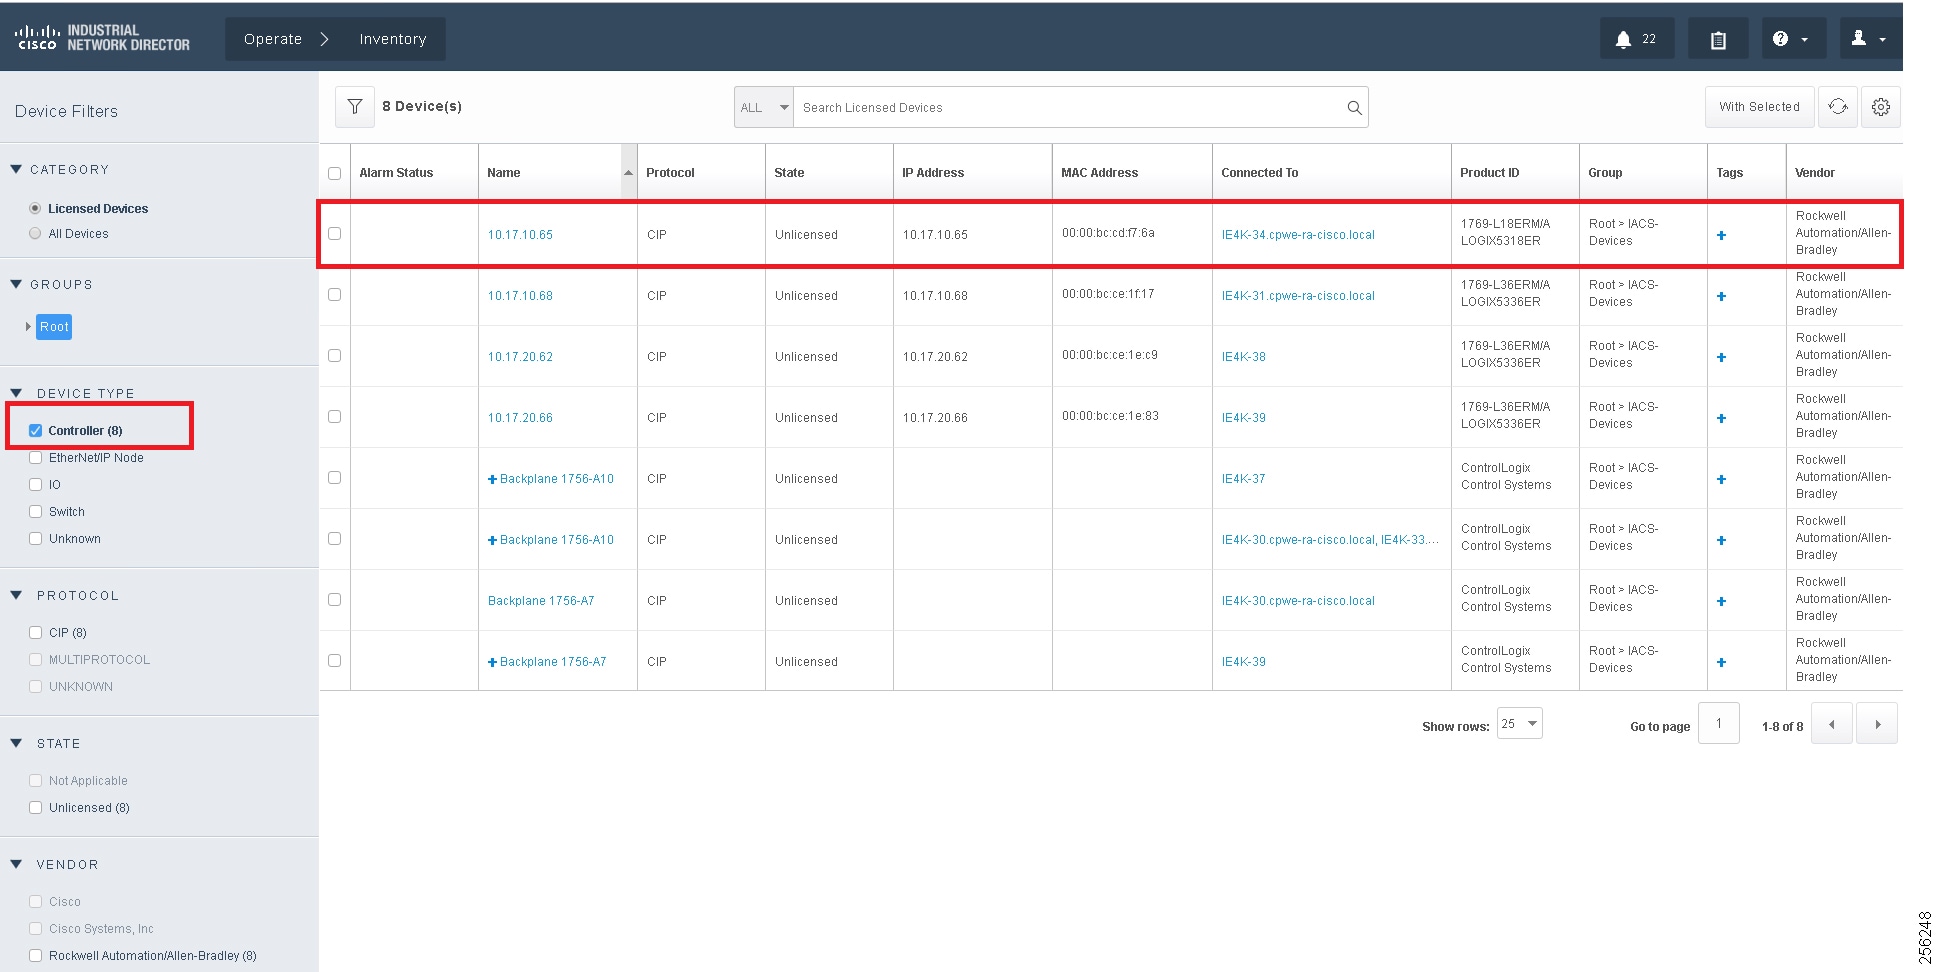
Task: Sort by Protocol column header
Action: pos(670,173)
